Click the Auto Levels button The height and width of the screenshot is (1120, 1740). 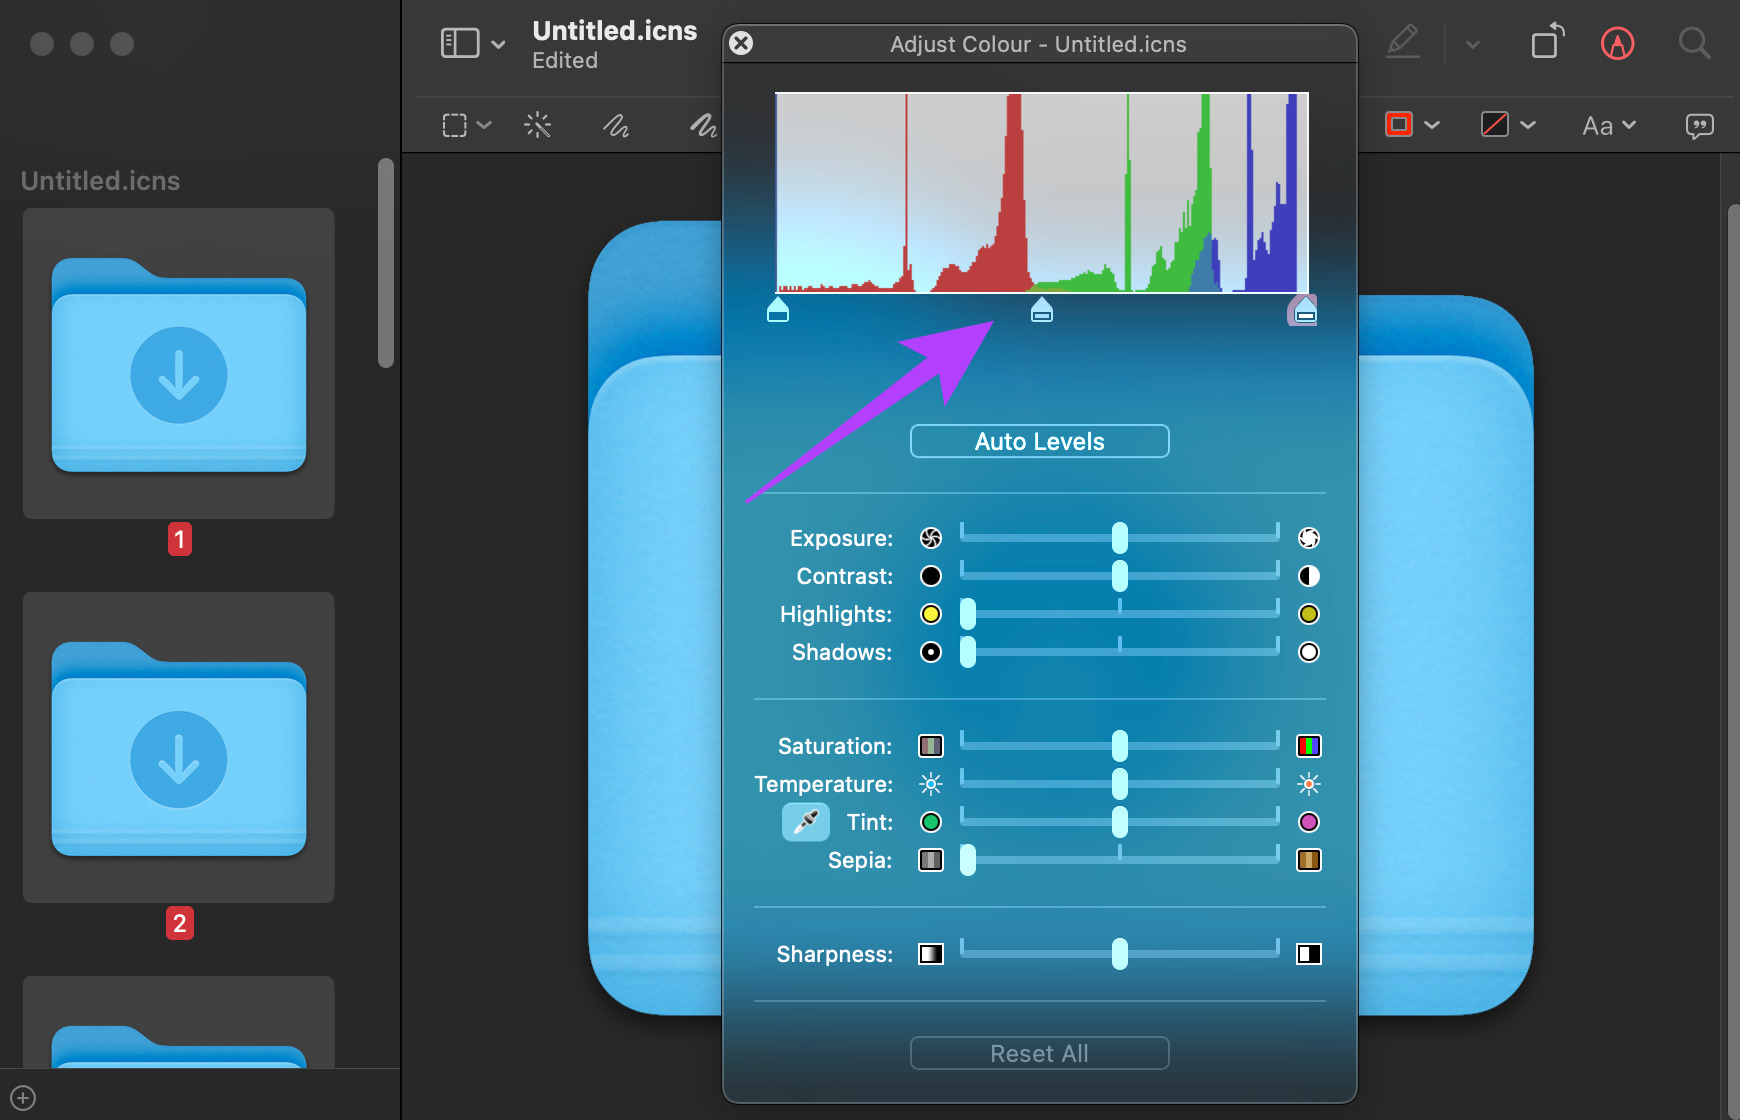[x=1040, y=441]
